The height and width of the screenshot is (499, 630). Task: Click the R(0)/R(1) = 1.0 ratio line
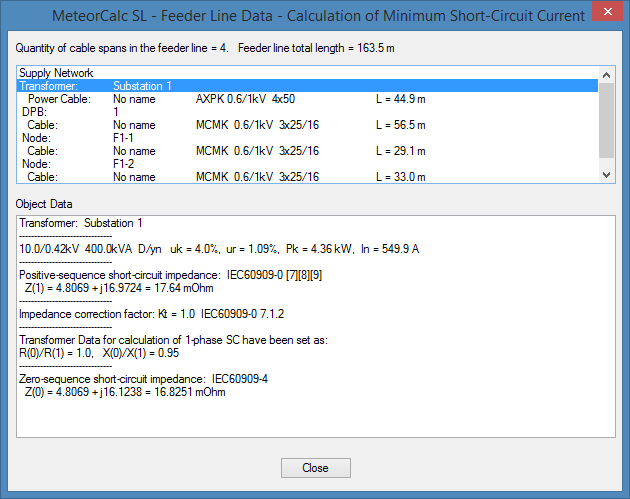pos(99,353)
